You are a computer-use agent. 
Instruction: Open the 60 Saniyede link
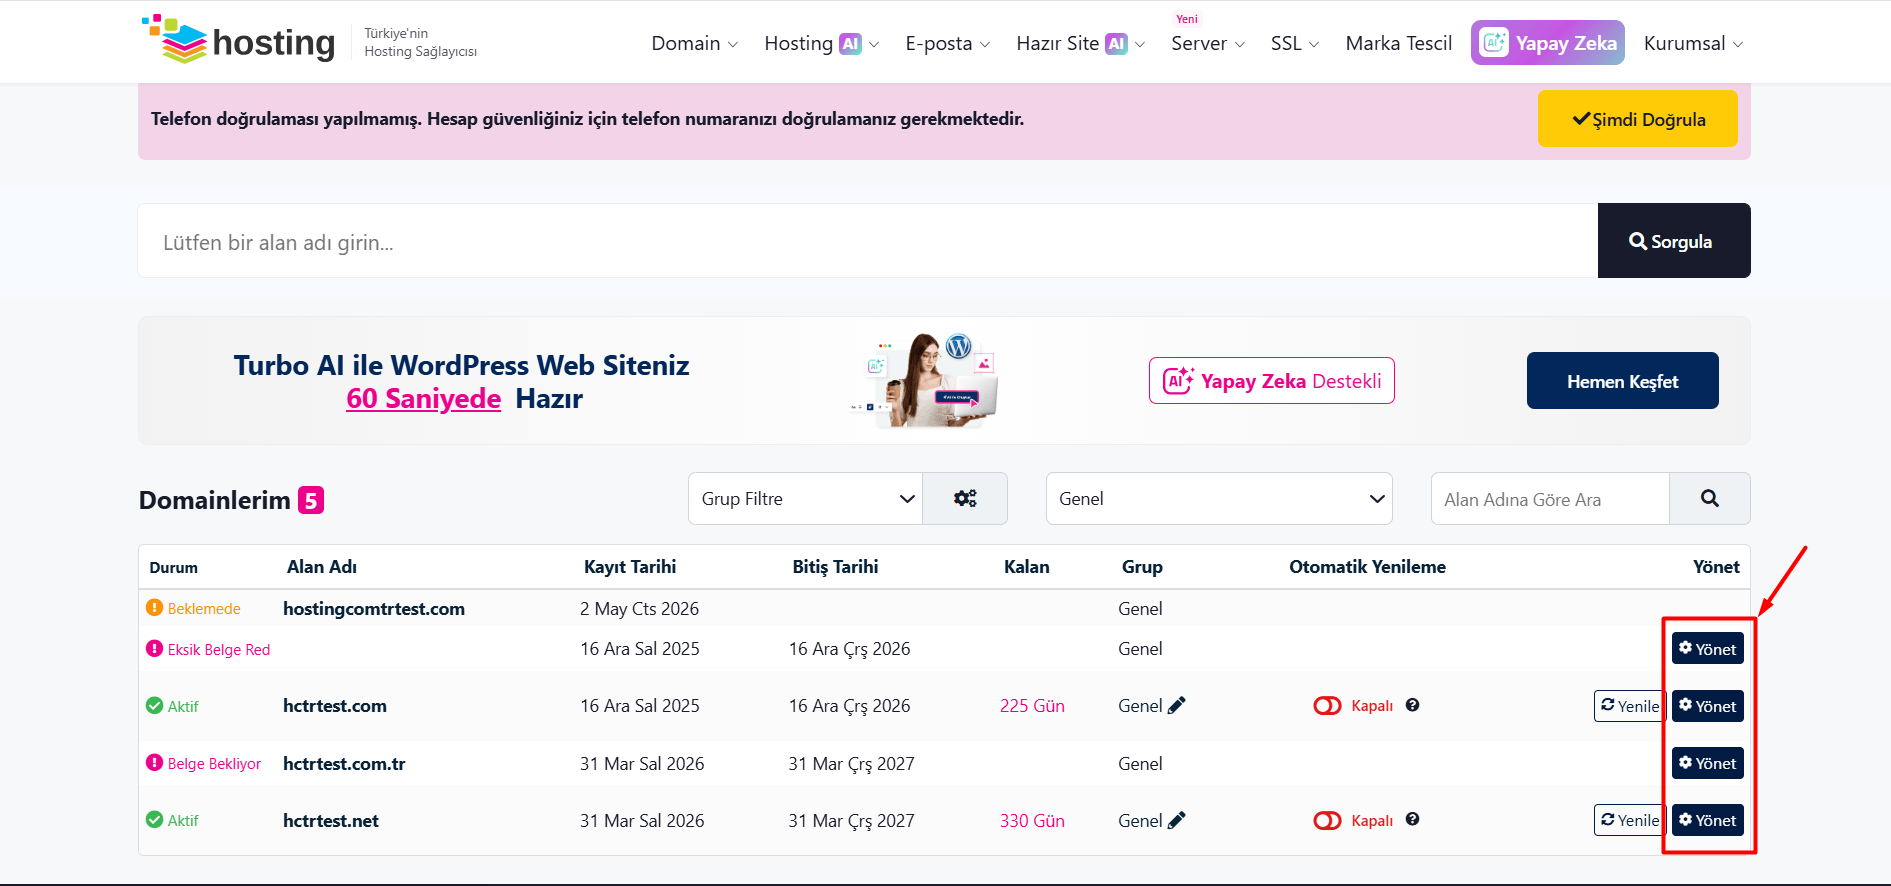point(423,398)
